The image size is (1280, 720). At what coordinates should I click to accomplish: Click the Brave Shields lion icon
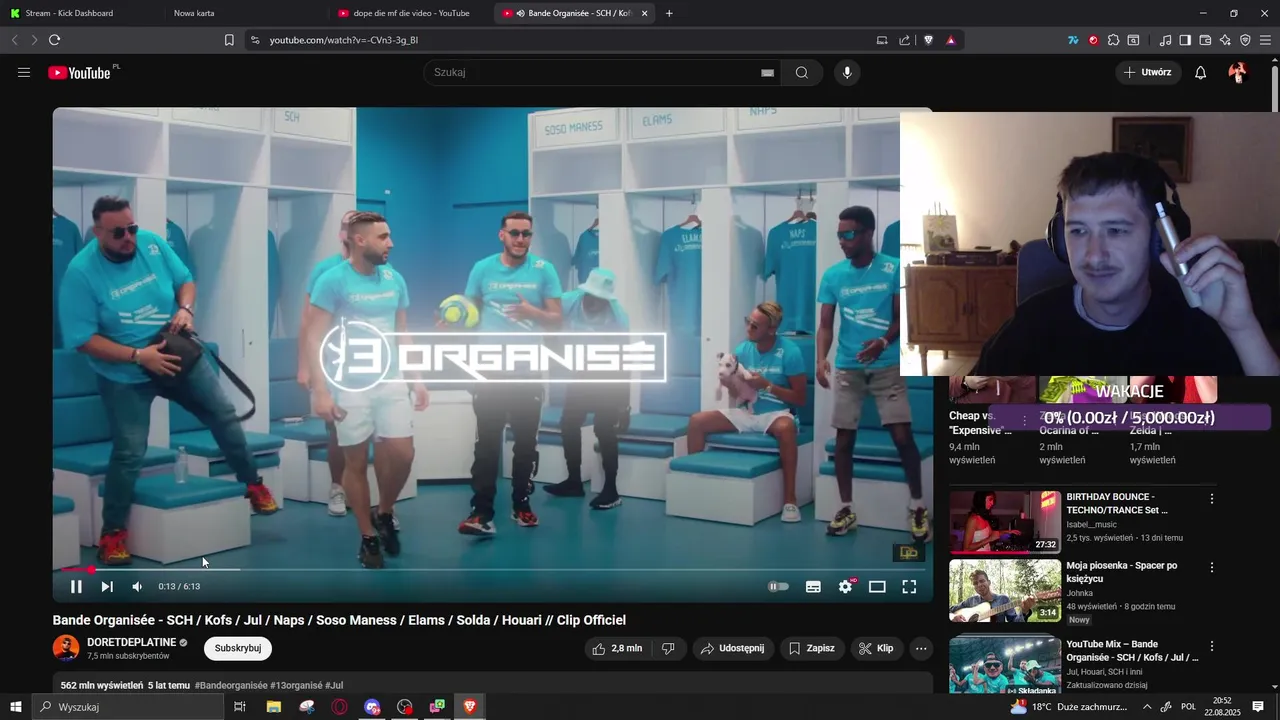coord(928,40)
